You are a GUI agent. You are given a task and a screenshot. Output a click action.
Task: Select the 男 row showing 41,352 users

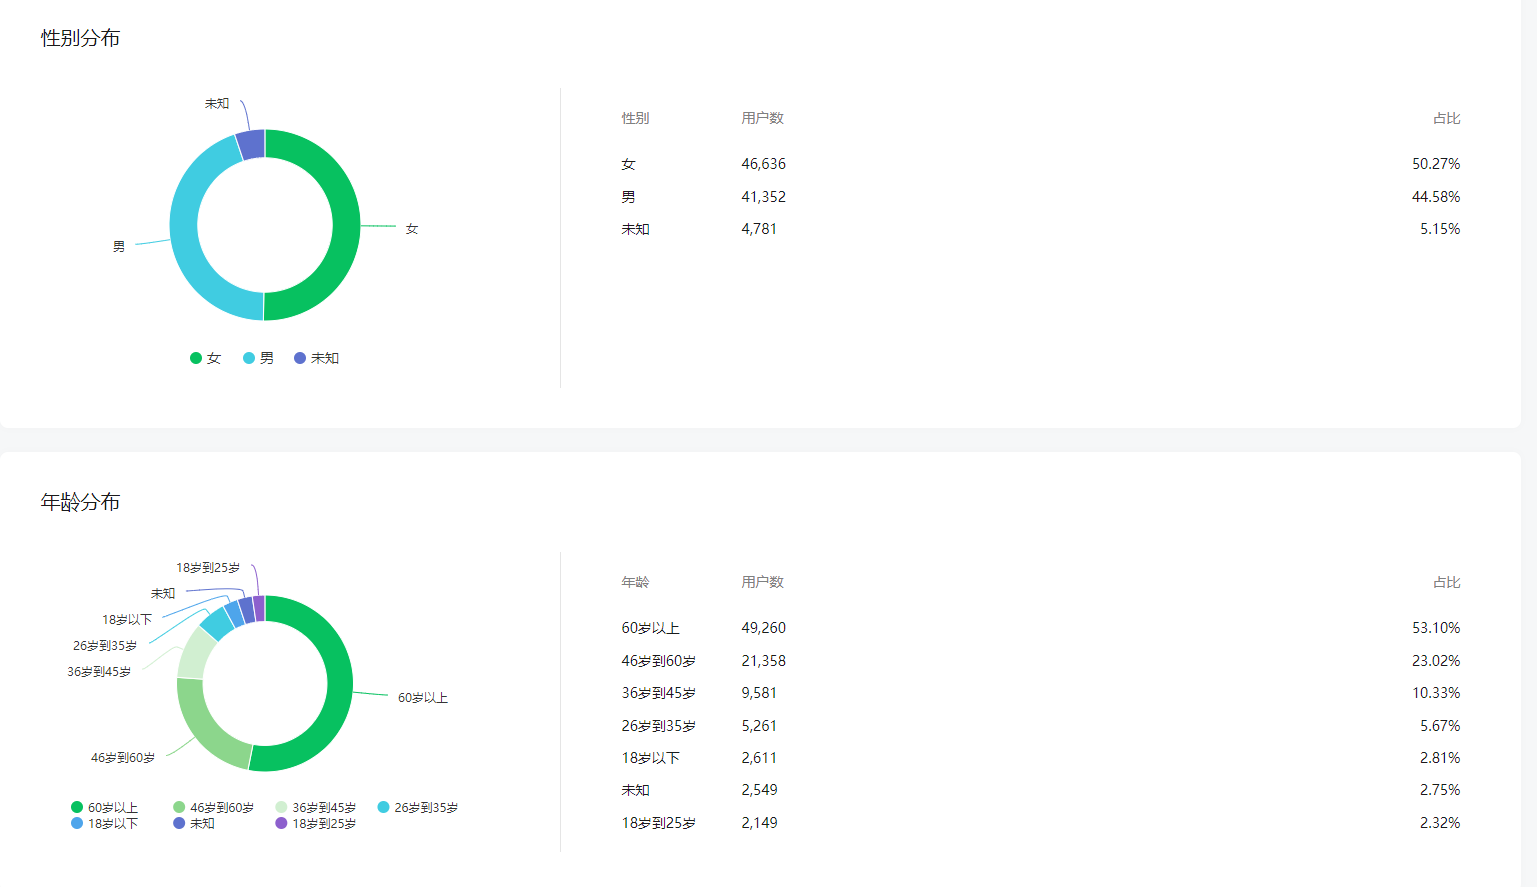coord(1040,197)
